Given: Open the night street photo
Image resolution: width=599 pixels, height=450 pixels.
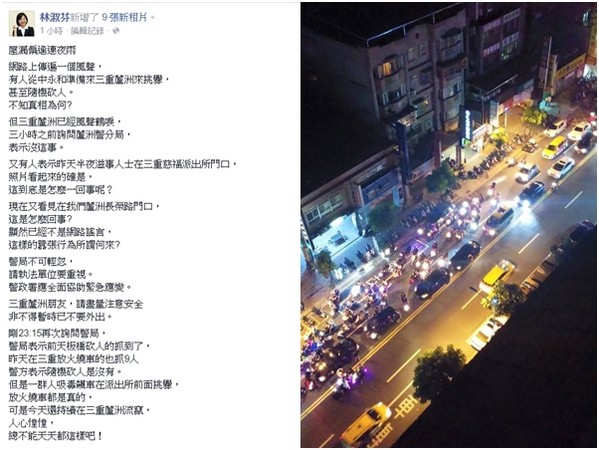Looking at the screenshot, I should click(448, 225).
